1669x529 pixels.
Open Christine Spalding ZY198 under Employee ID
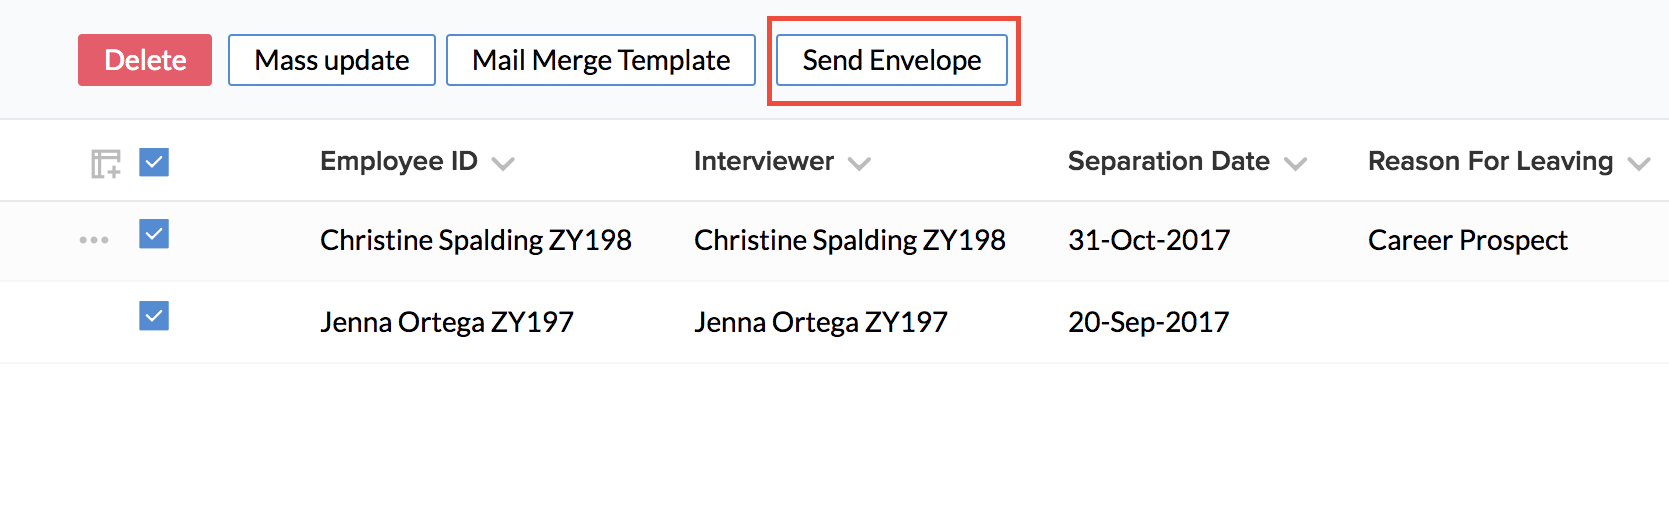pos(476,240)
